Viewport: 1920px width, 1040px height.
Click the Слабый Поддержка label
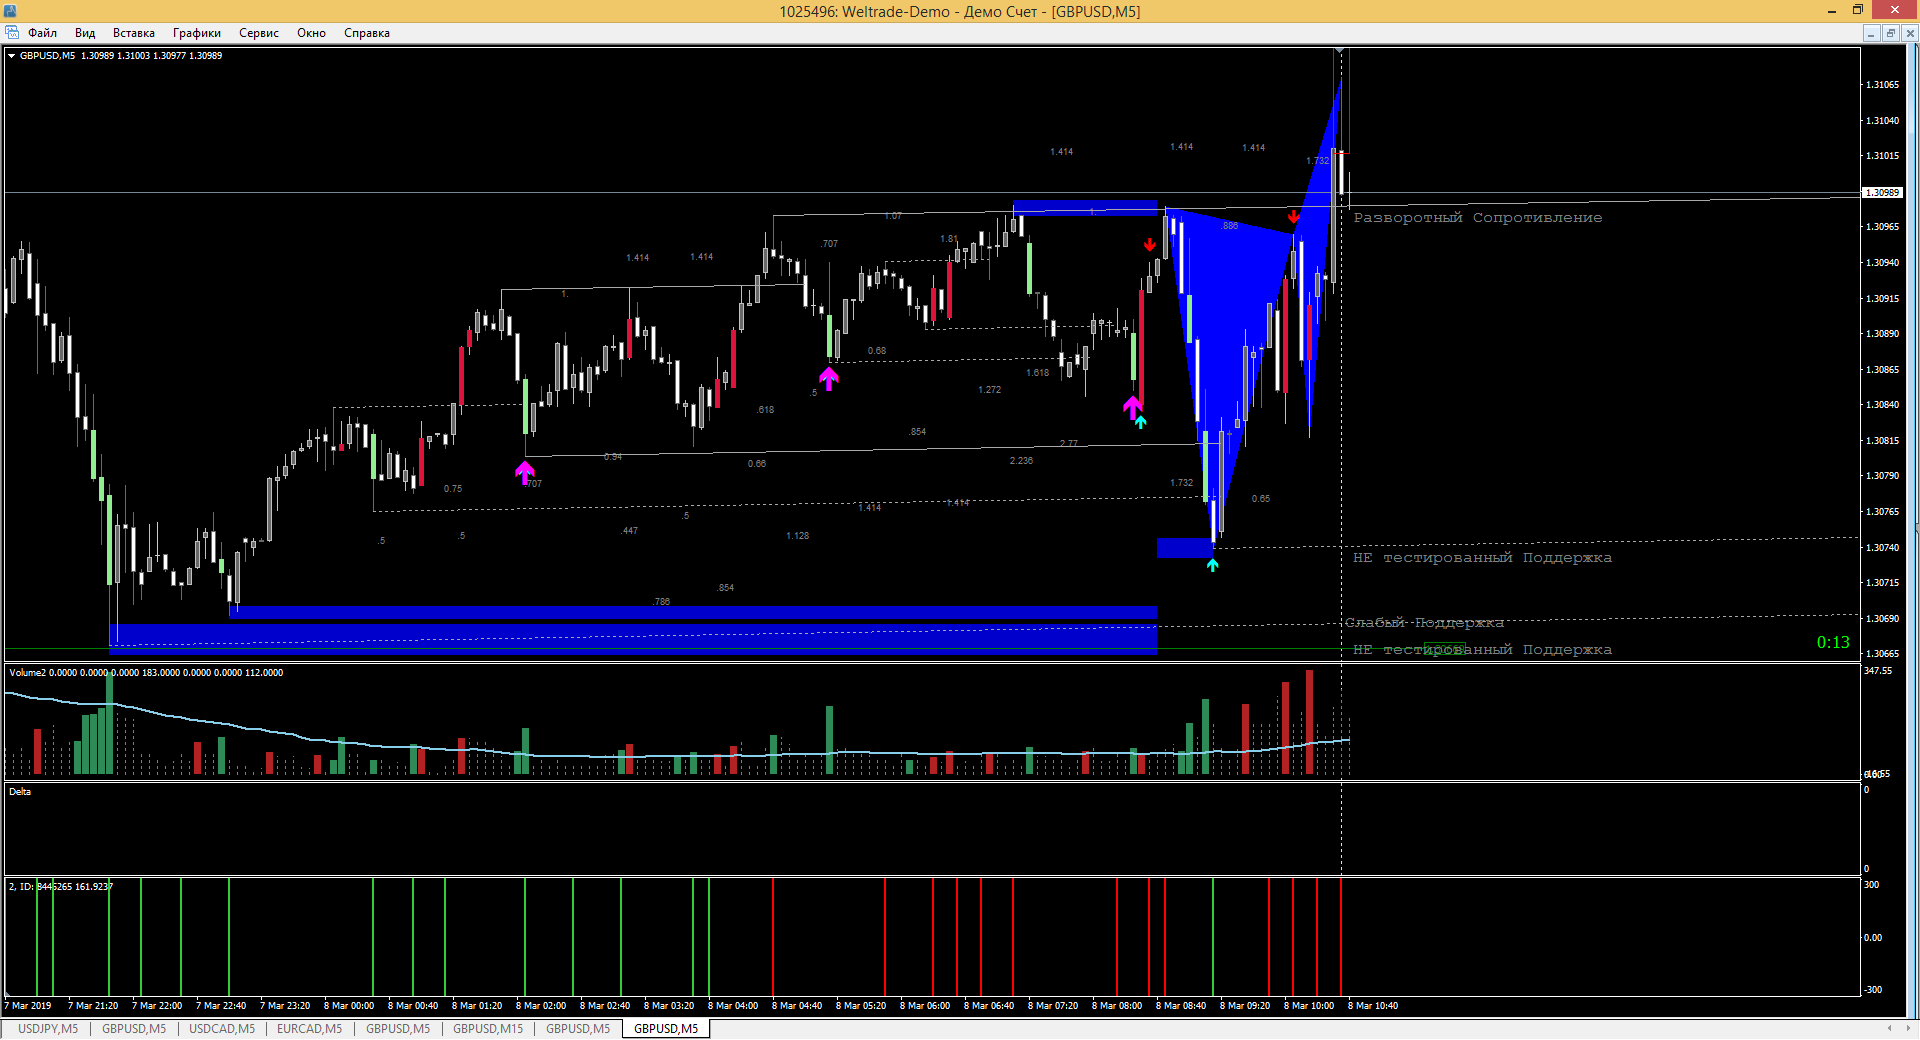[1424, 623]
